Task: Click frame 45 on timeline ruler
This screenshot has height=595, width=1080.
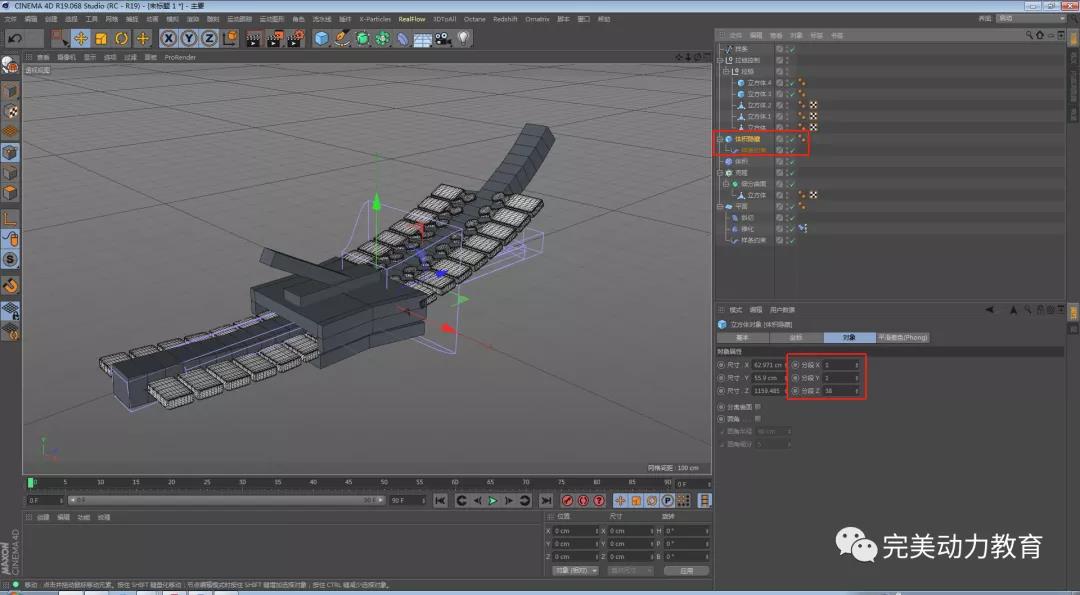Action: click(349, 483)
